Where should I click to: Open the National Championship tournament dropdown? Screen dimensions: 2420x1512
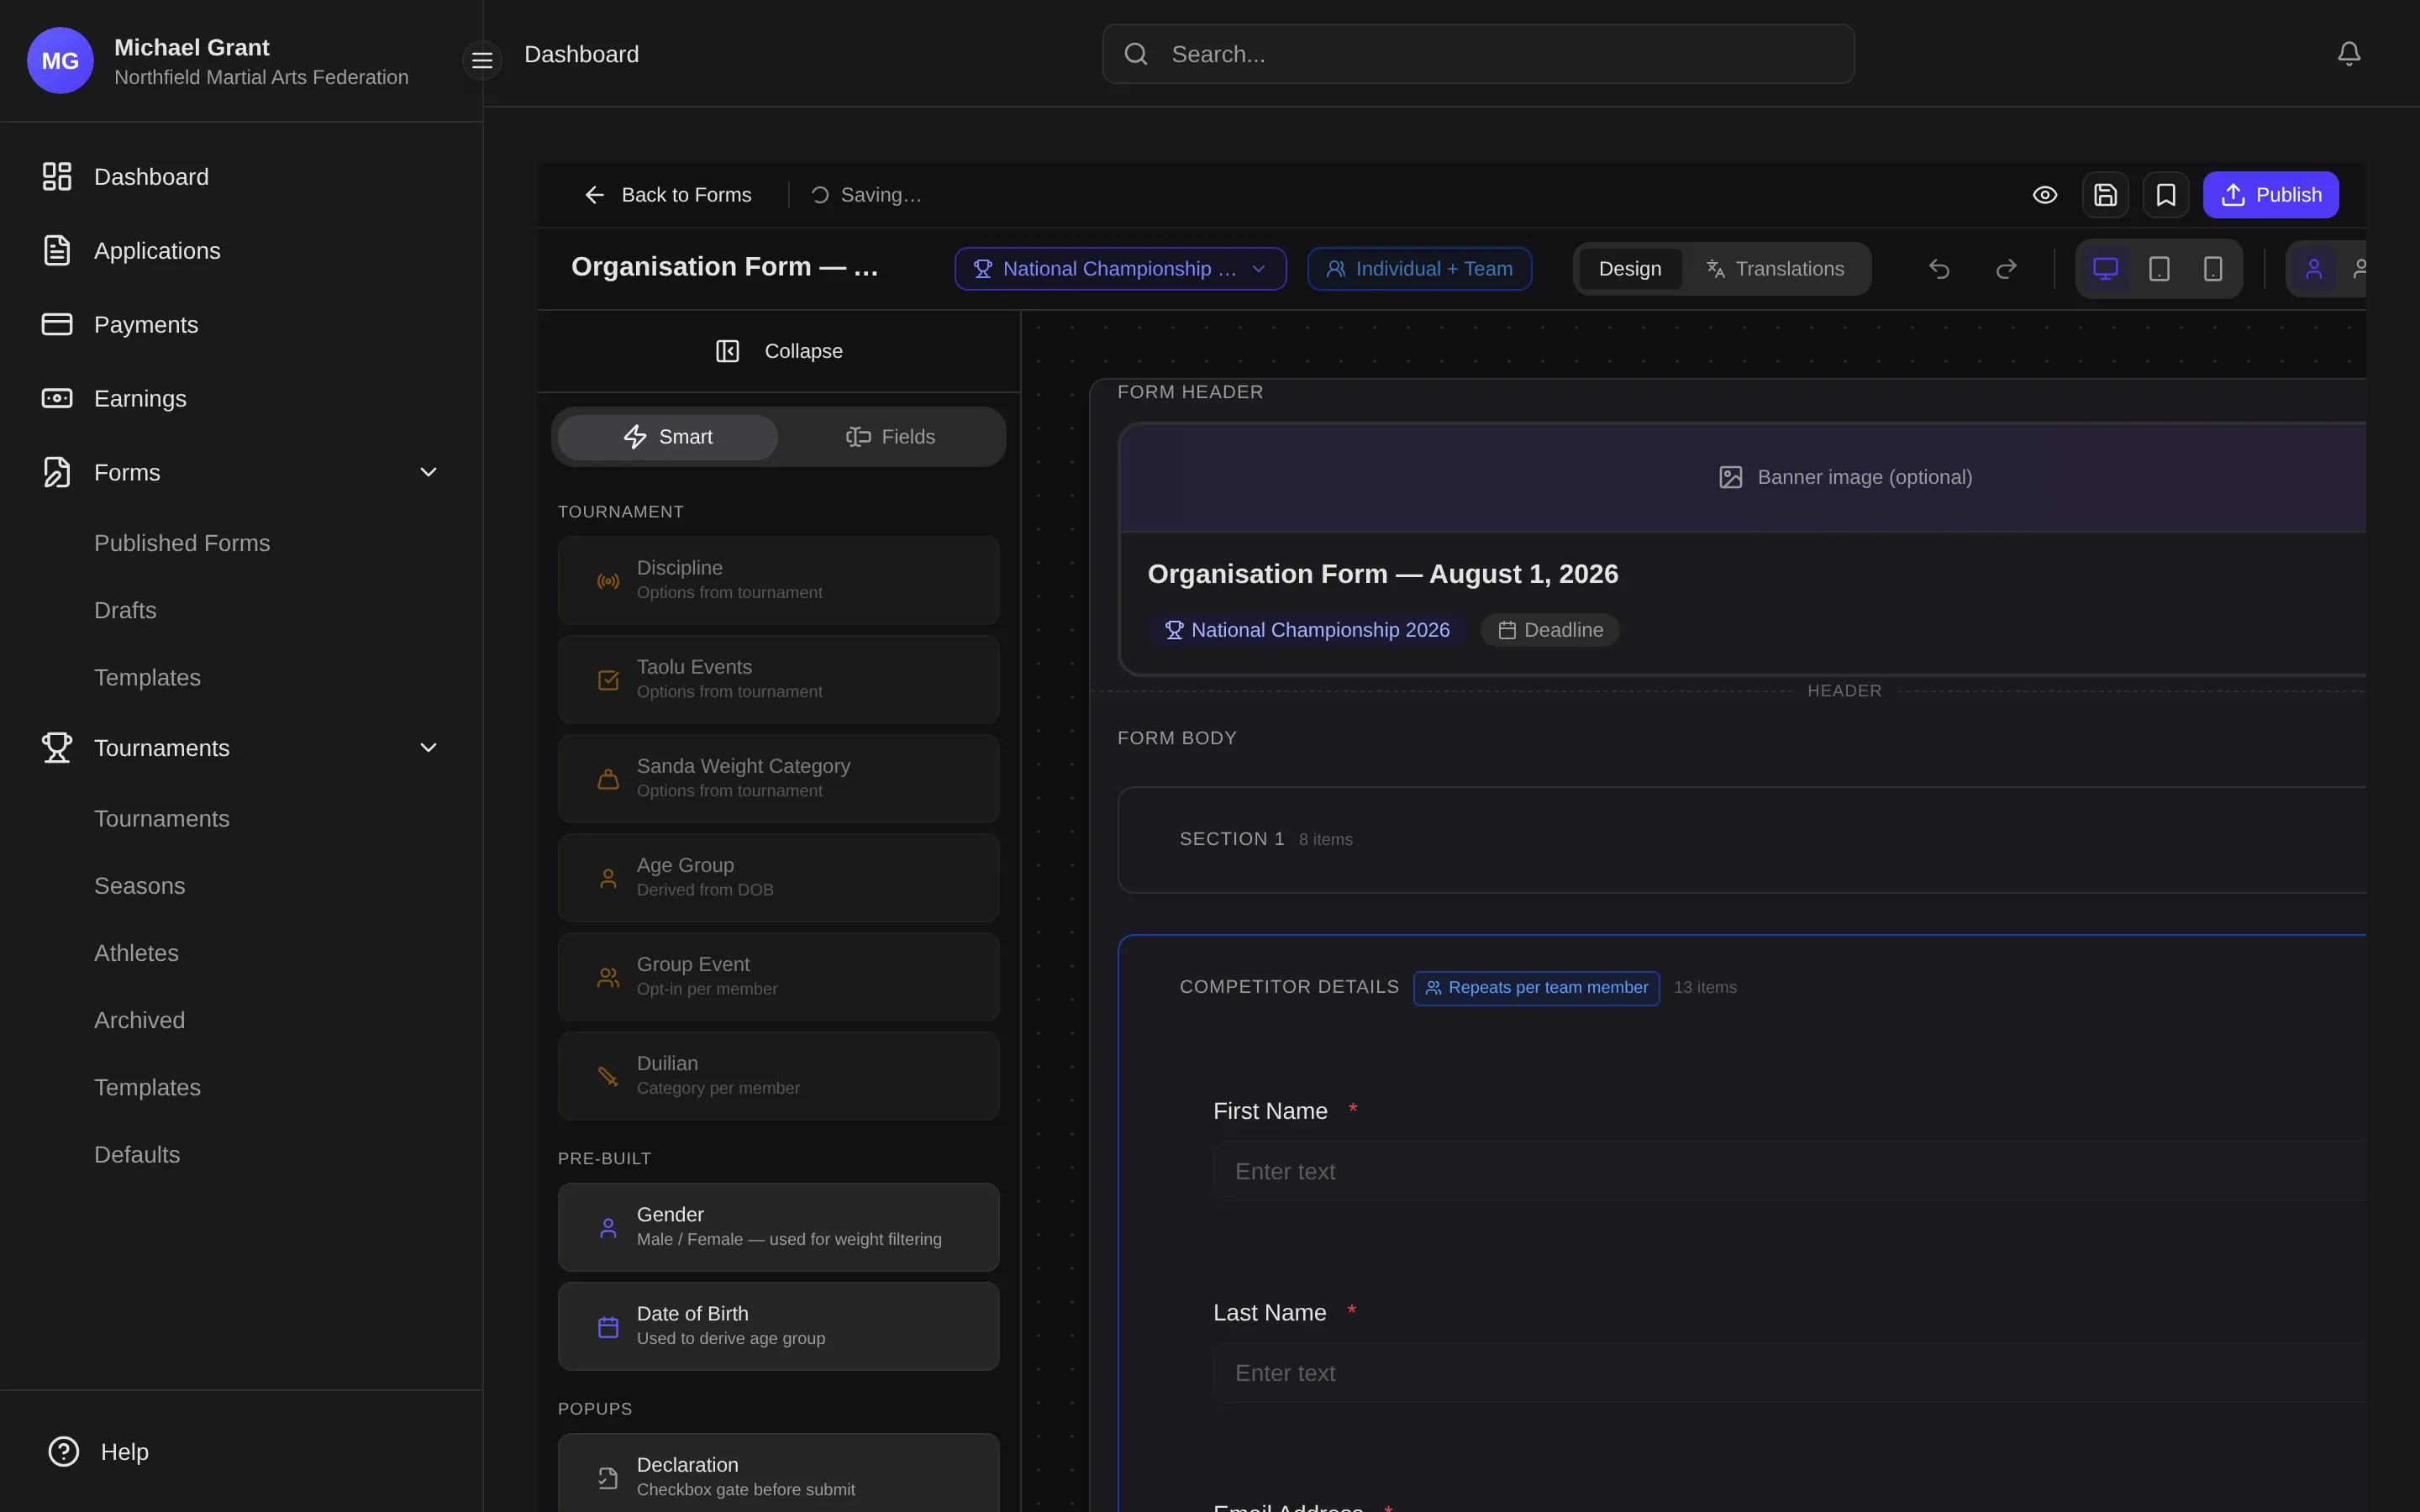[x=1120, y=269]
